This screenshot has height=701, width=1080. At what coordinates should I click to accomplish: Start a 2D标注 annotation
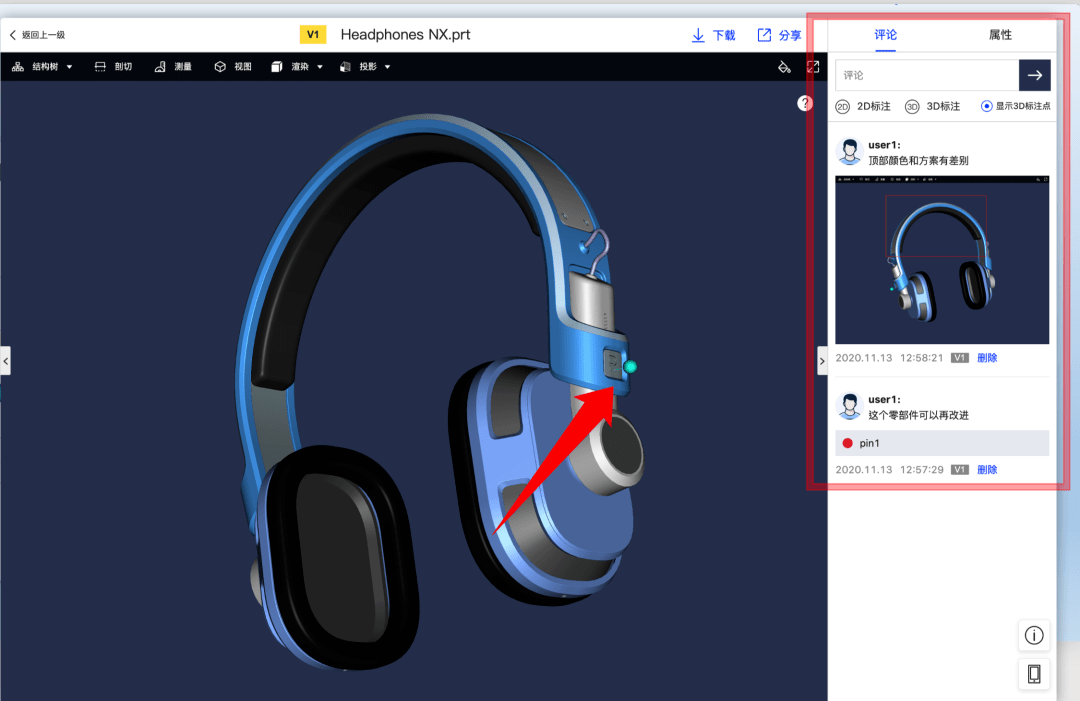863,106
